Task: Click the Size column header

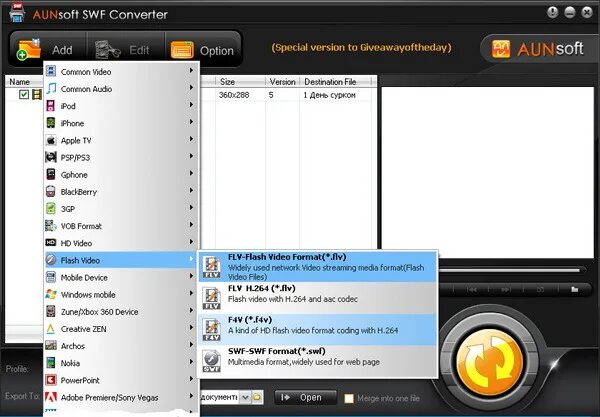Action: tap(240, 81)
